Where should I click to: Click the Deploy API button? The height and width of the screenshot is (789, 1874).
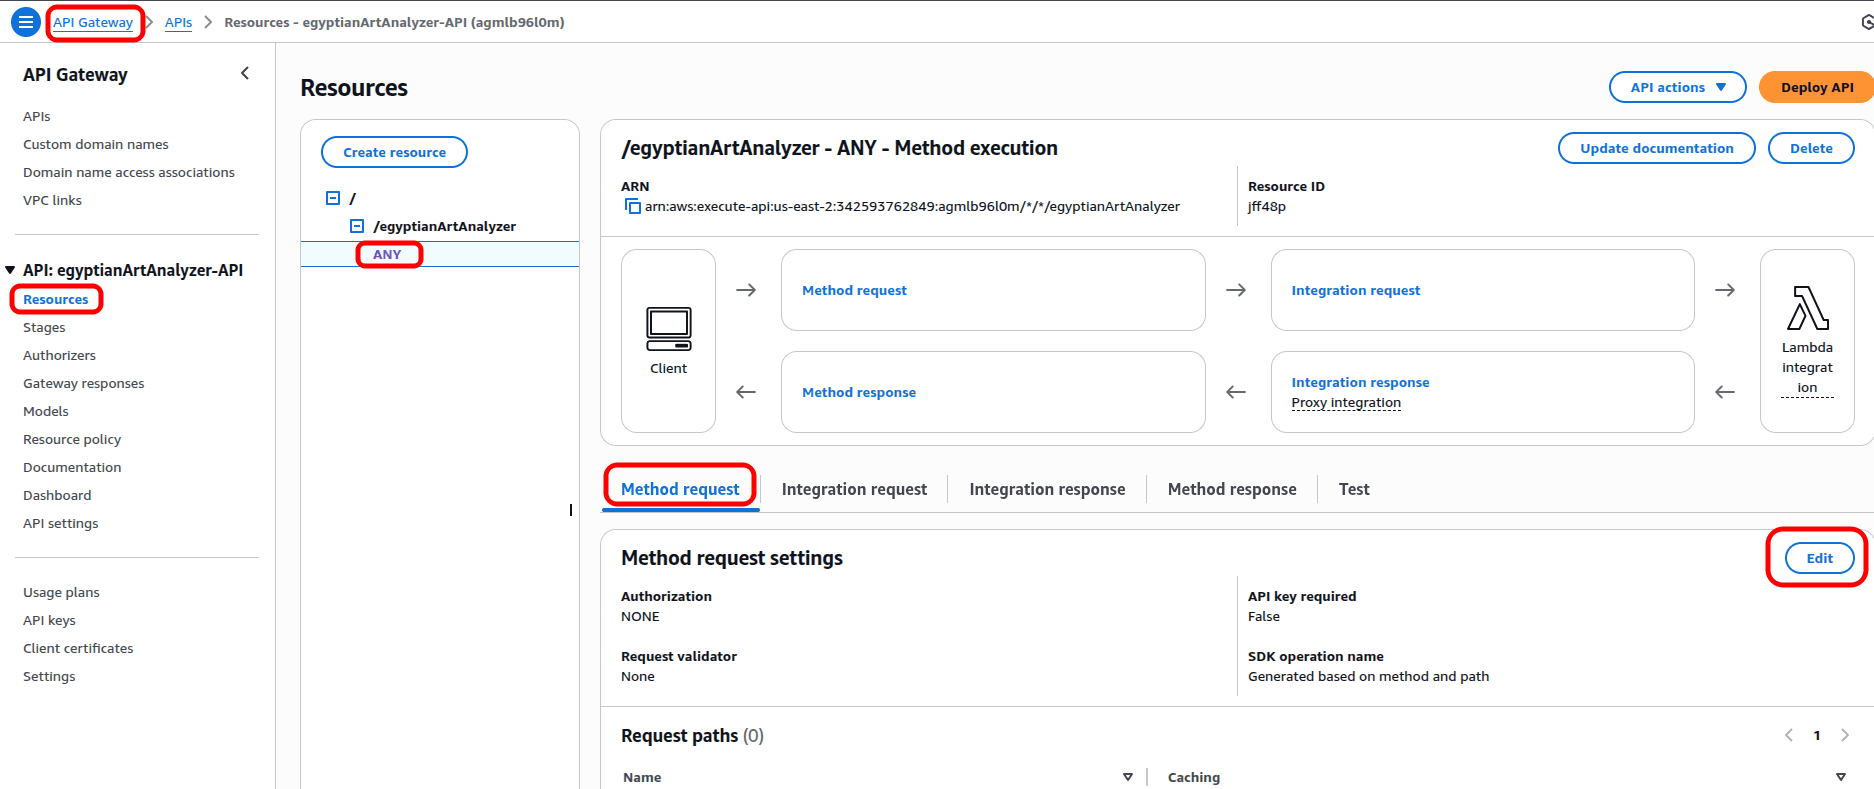pos(1816,88)
